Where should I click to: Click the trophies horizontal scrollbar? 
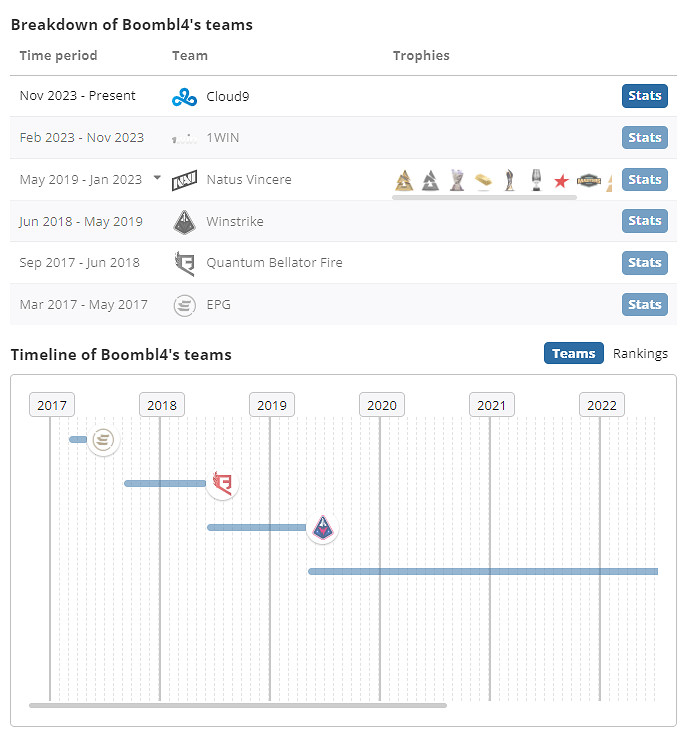click(x=484, y=197)
